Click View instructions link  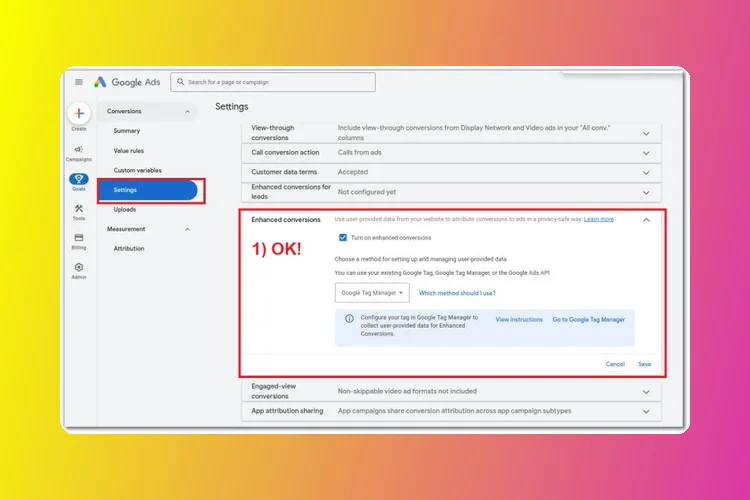click(x=519, y=319)
